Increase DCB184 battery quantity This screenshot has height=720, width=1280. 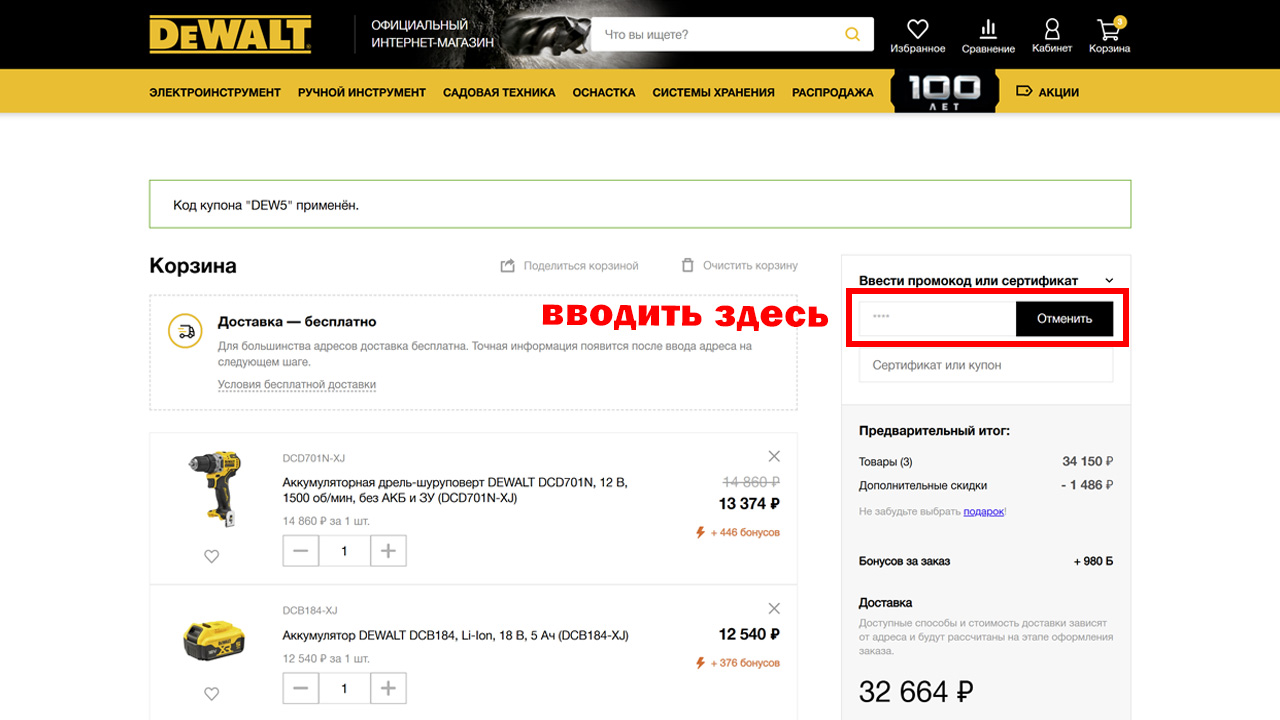(x=389, y=688)
